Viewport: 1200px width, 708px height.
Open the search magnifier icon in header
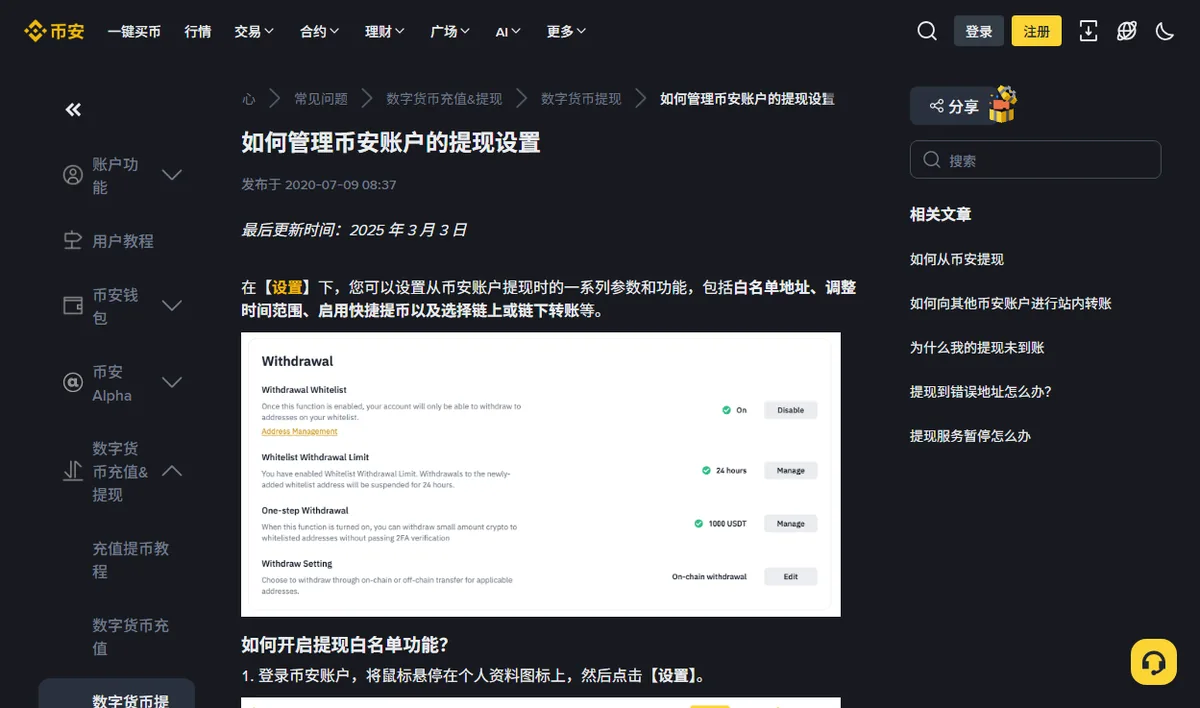tap(927, 31)
